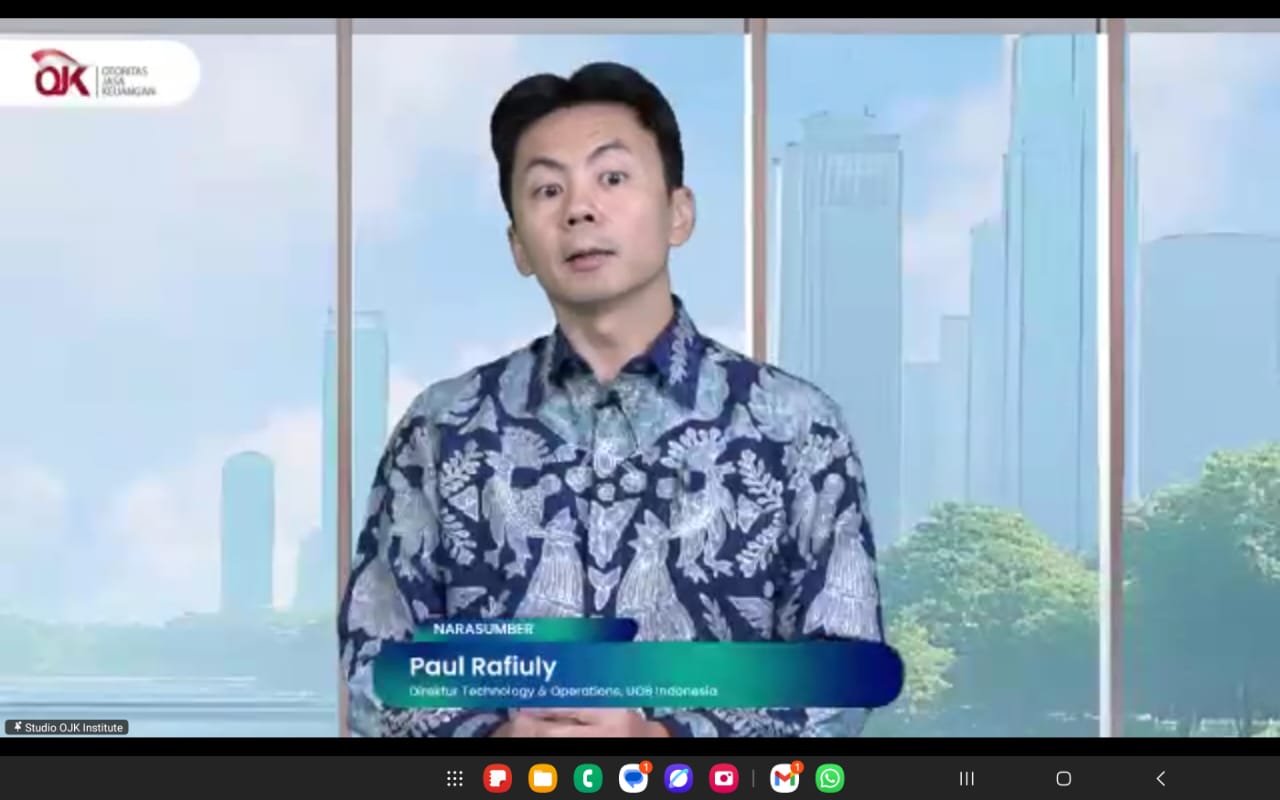This screenshot has height=800, width=1280.
Task: Open the Messages app in taskbar
Action: coord(633,778)
